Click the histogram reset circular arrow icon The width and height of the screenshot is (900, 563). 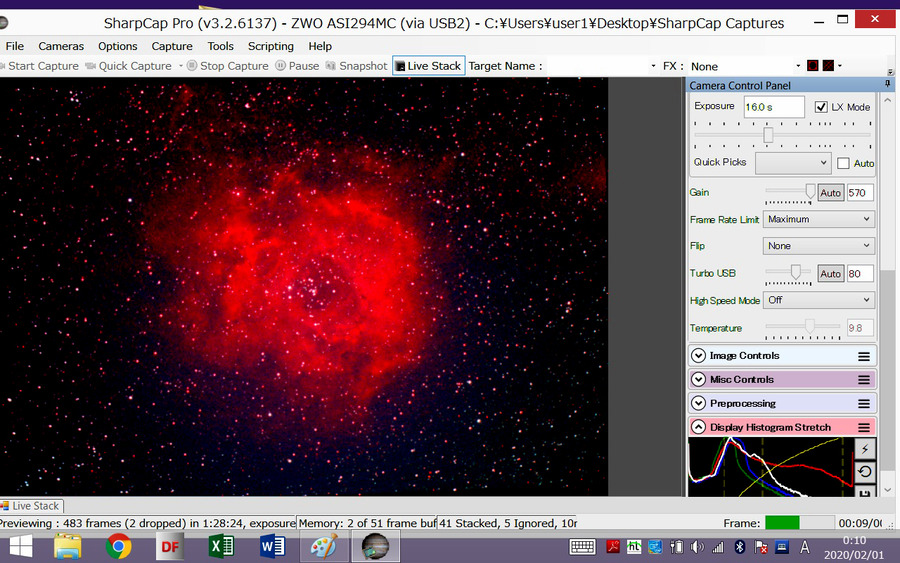click(x=865, y=472)
